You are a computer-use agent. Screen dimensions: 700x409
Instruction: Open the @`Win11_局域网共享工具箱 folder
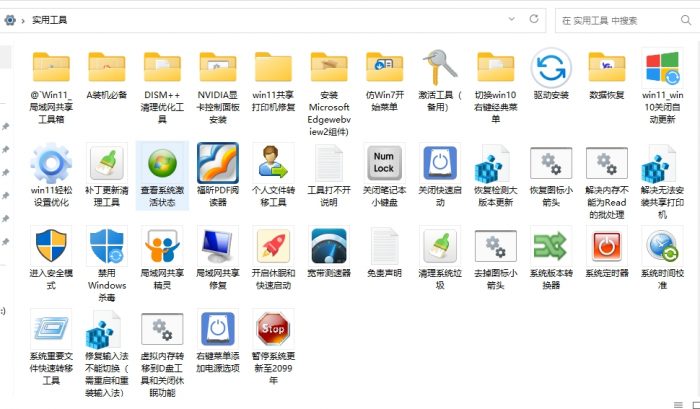[x=51, y=67]
